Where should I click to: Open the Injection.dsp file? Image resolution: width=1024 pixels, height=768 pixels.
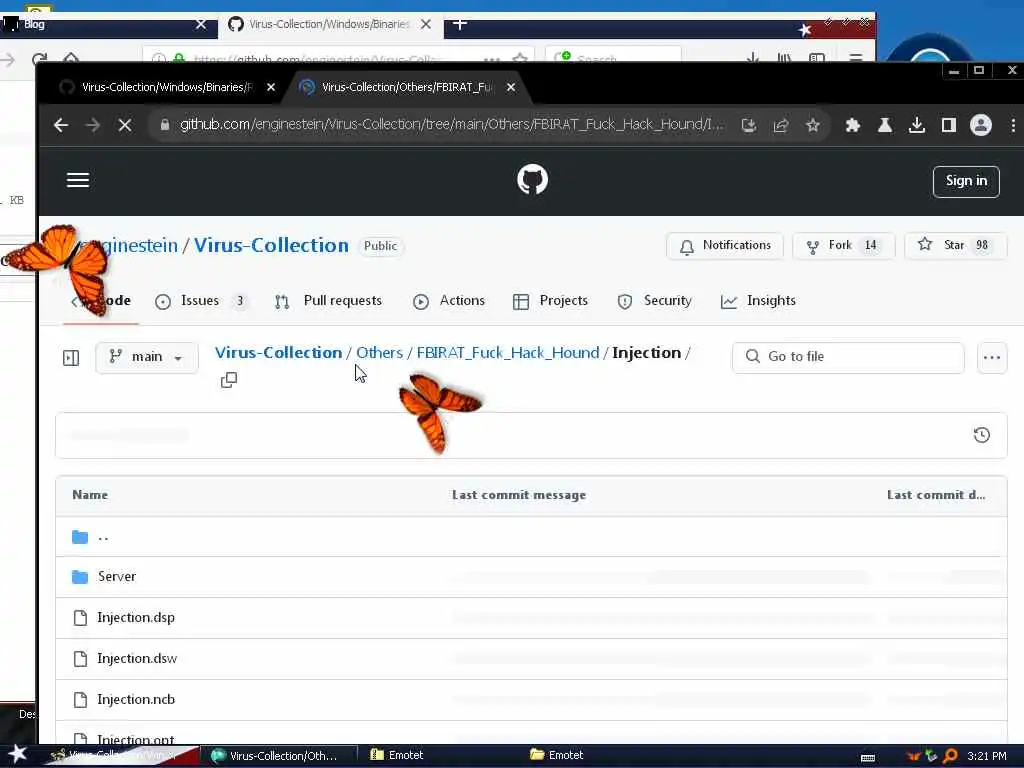pyautogui.click(x=136, y=618)
